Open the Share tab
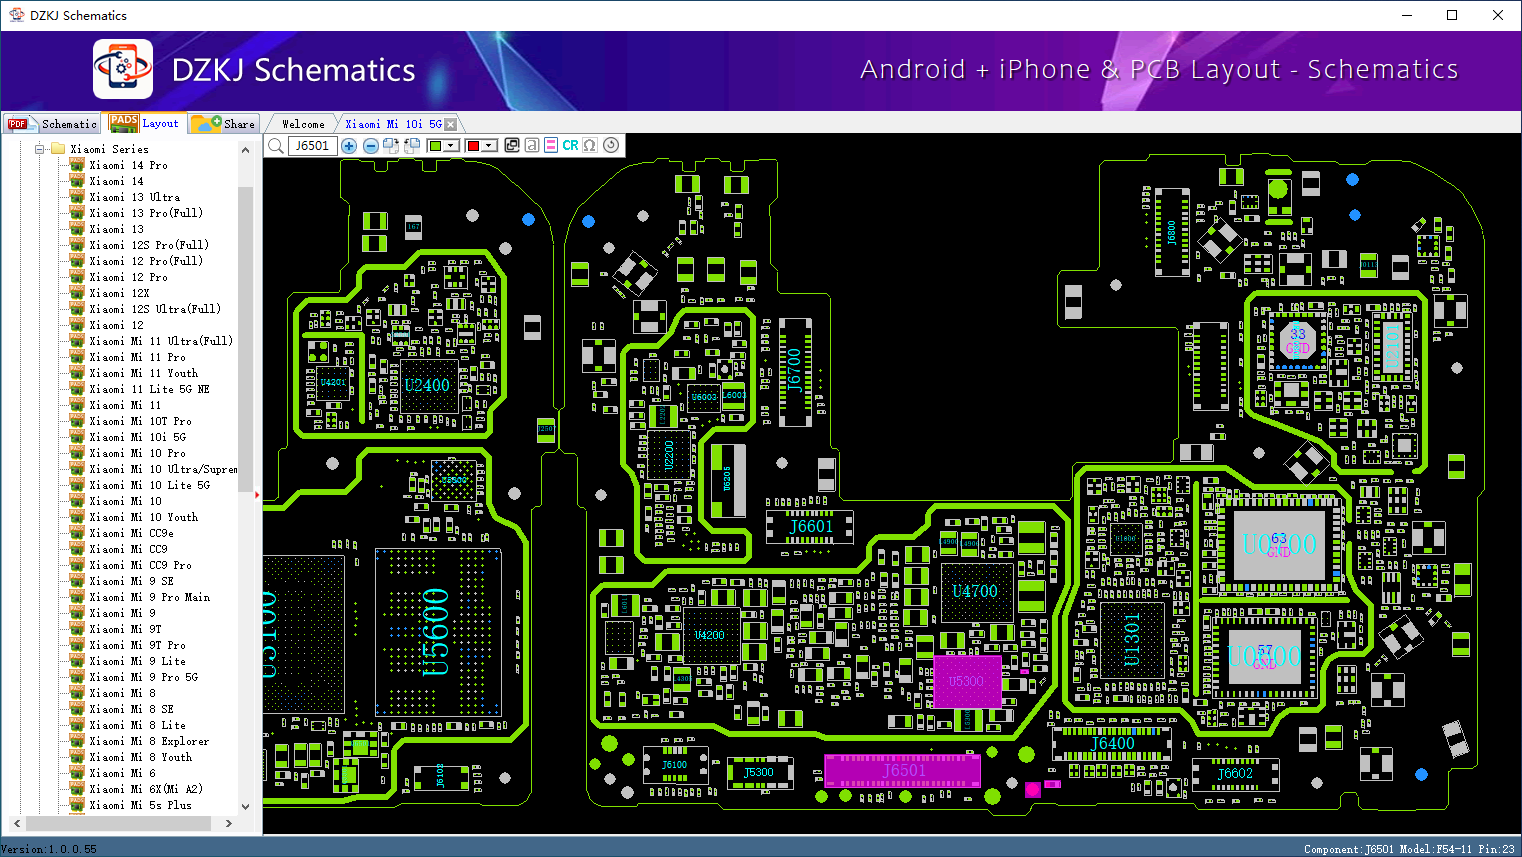The image size is (1522, 857). tap(224, 124)
